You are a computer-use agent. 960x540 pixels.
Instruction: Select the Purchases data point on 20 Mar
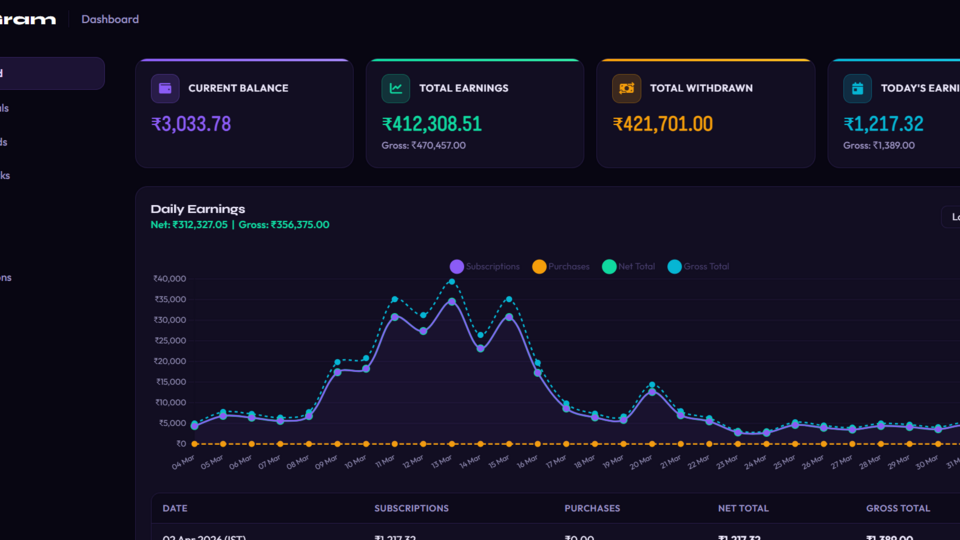coord(652,444)
